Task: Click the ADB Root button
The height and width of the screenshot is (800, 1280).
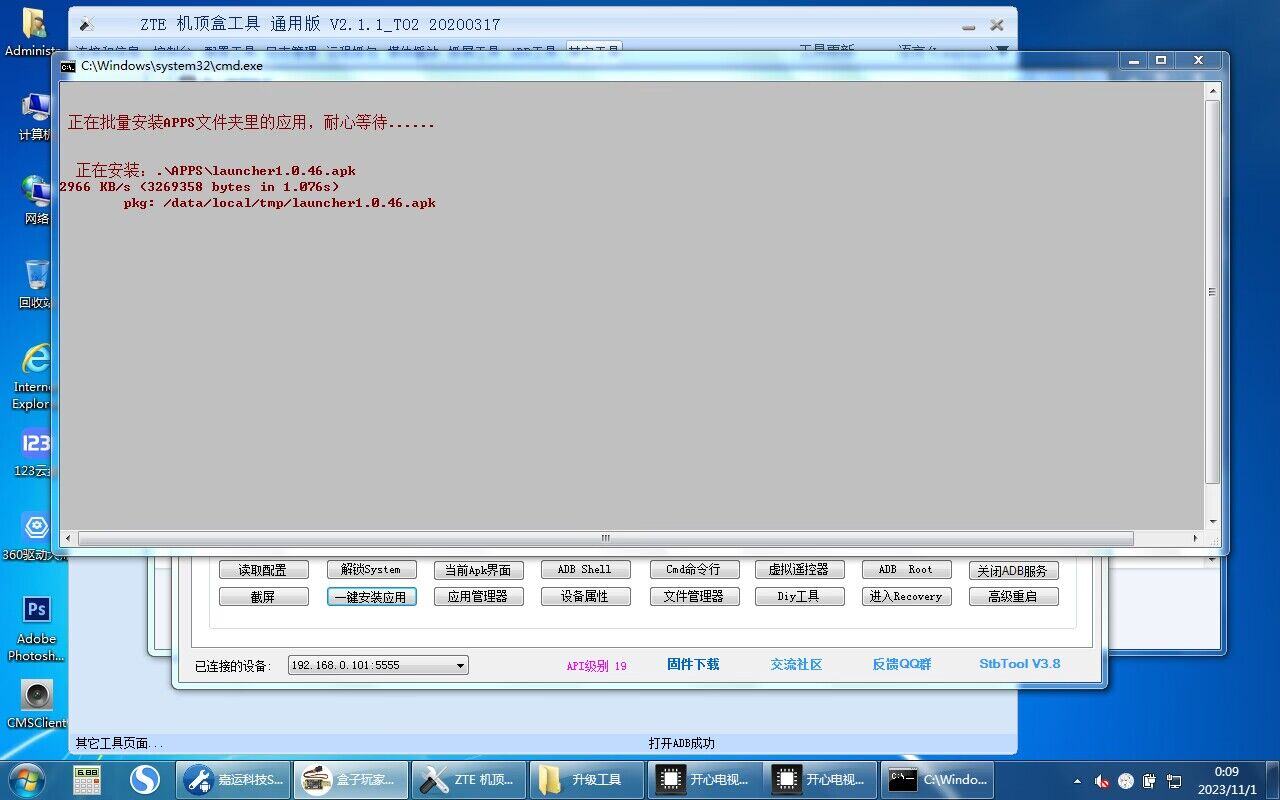Action: coord(906,570)
